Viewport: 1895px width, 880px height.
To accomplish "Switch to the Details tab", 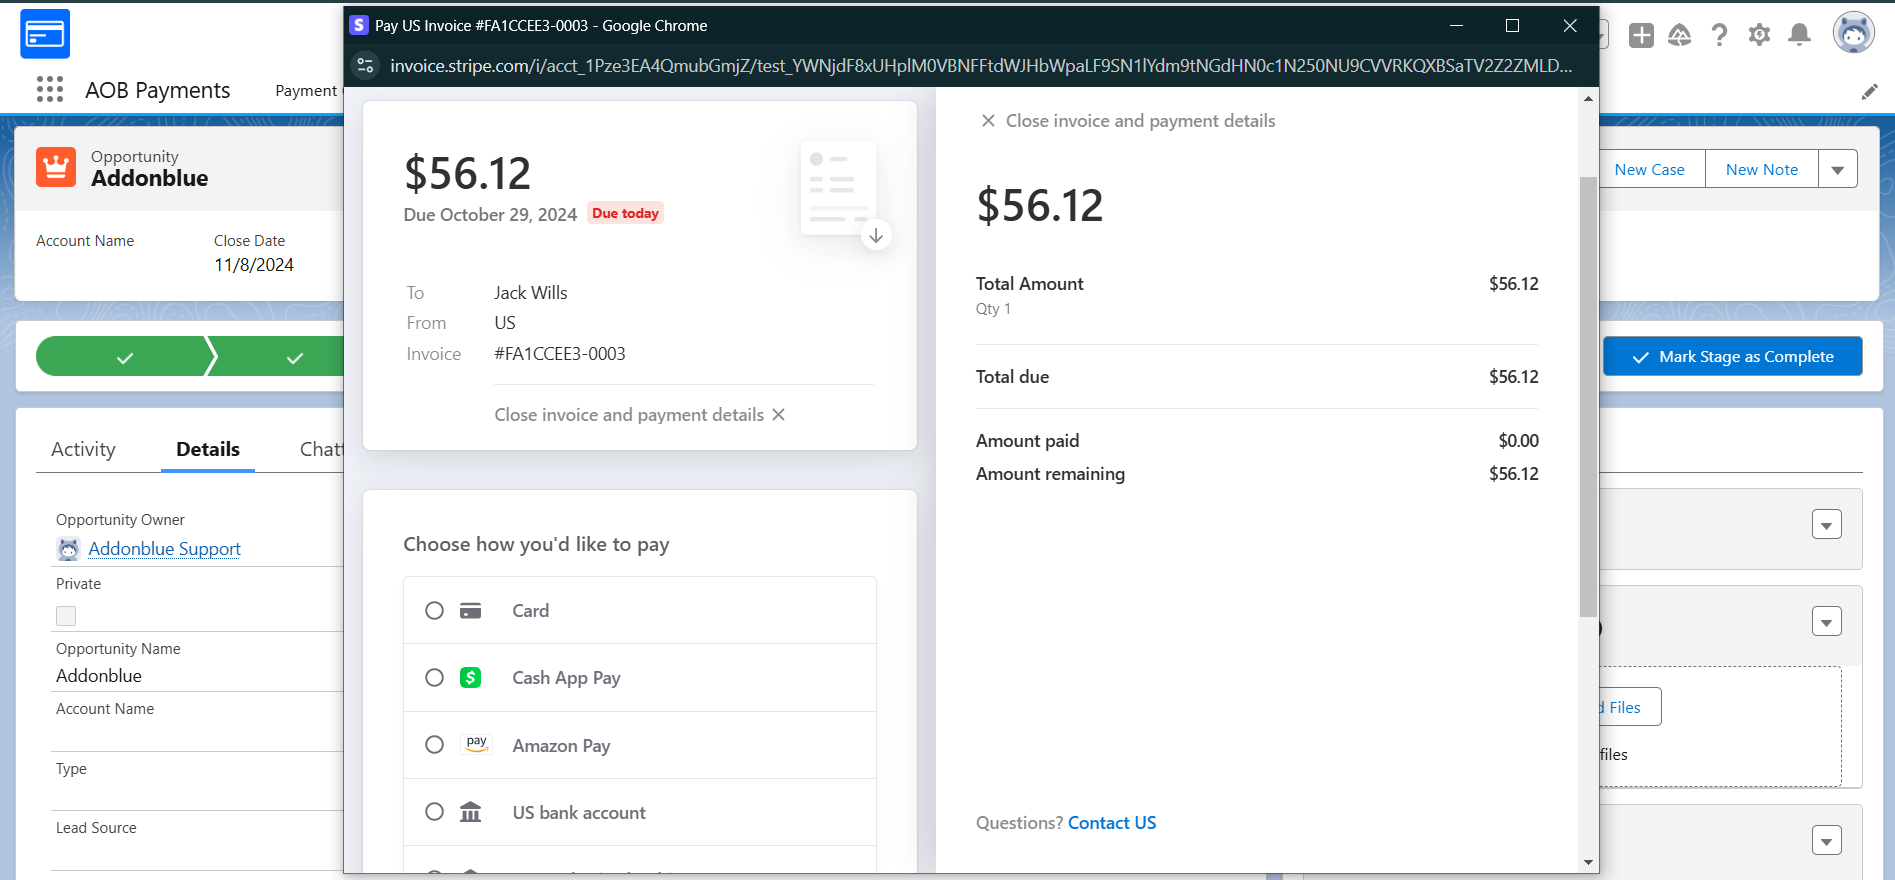I will (x=208, y=450).
